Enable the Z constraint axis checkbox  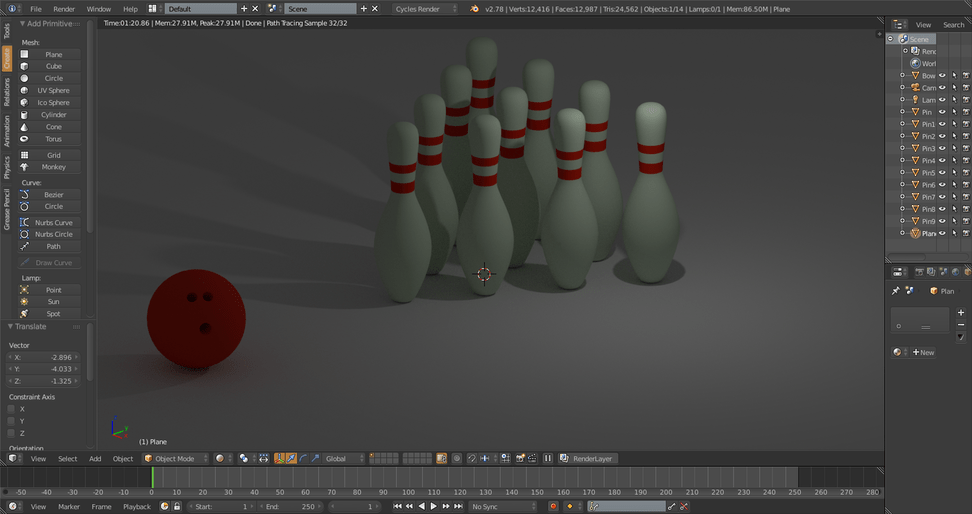[11, 433]
